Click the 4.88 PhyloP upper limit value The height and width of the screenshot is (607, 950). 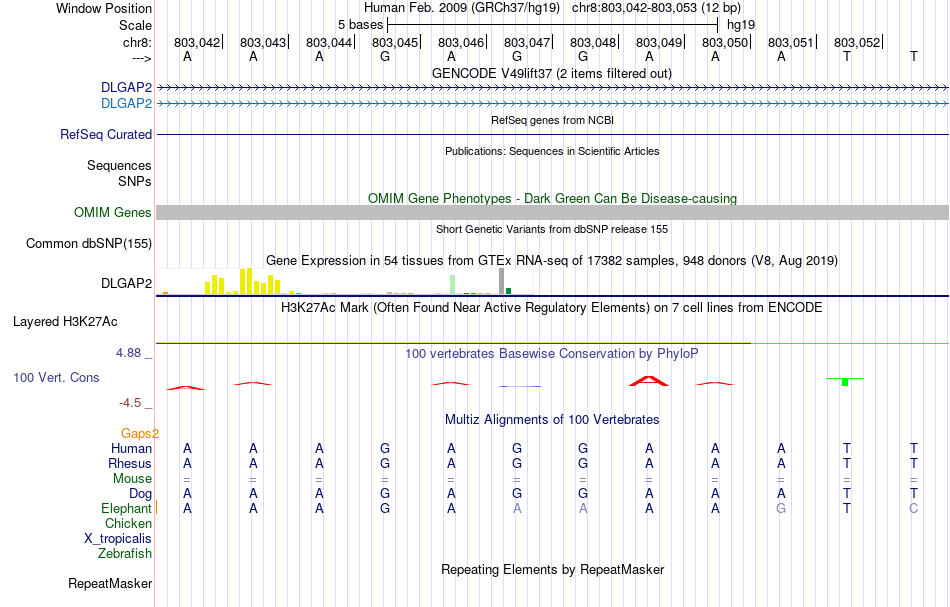tap(128, 353)
